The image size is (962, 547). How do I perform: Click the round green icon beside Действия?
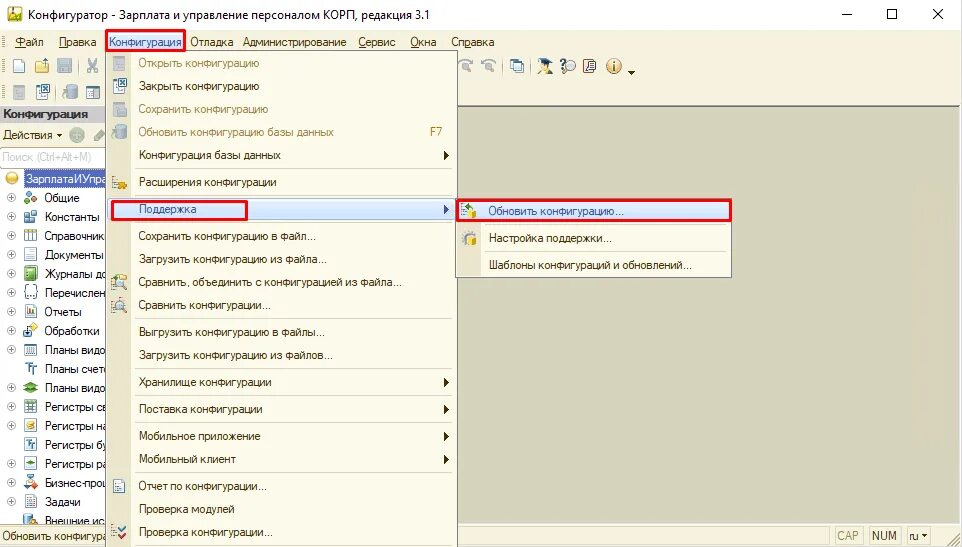pyautogui.click(x=77, y=135)
